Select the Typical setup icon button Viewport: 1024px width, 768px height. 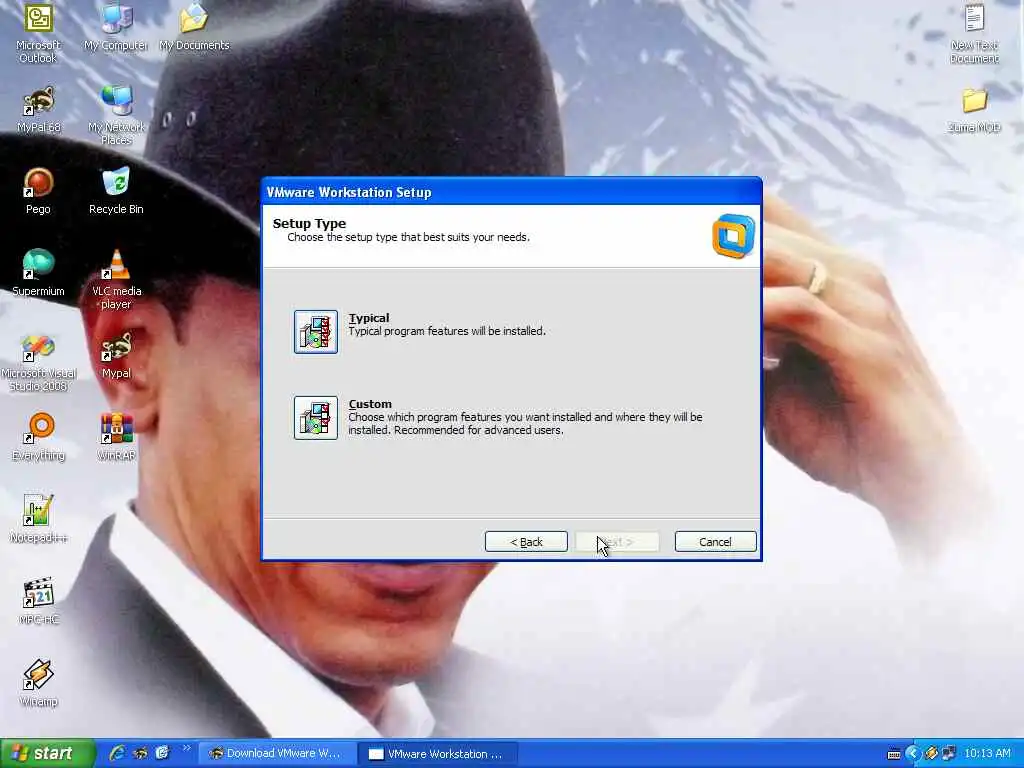(x=316, y=332)
